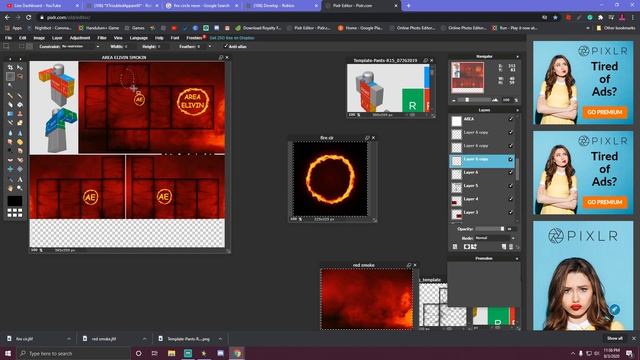Click the Chrome bookmark star icon
Screen dimensions: 640x360
(555, 18)
